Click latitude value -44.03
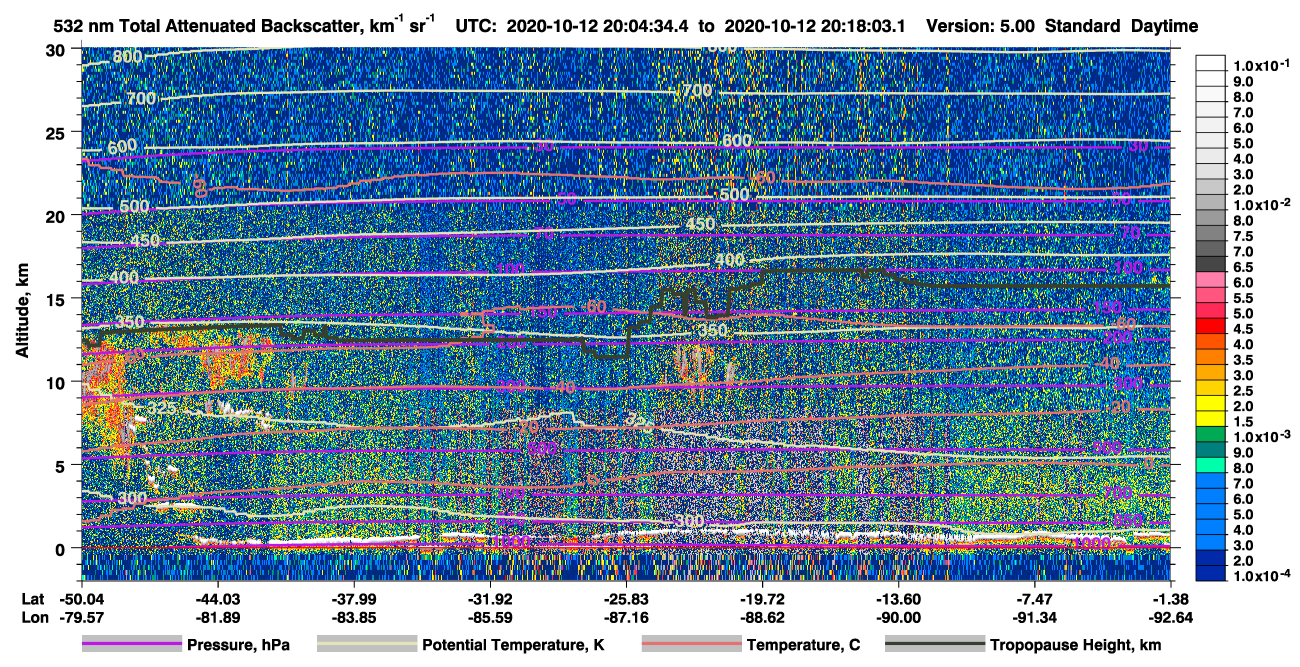 pos(218,599)
